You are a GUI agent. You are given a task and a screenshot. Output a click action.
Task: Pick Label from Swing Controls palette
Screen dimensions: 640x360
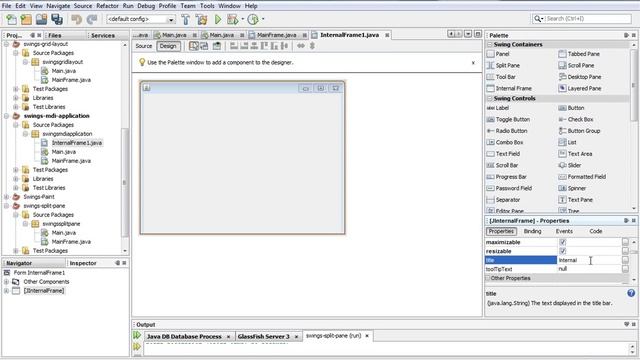[x=498, y=108]
